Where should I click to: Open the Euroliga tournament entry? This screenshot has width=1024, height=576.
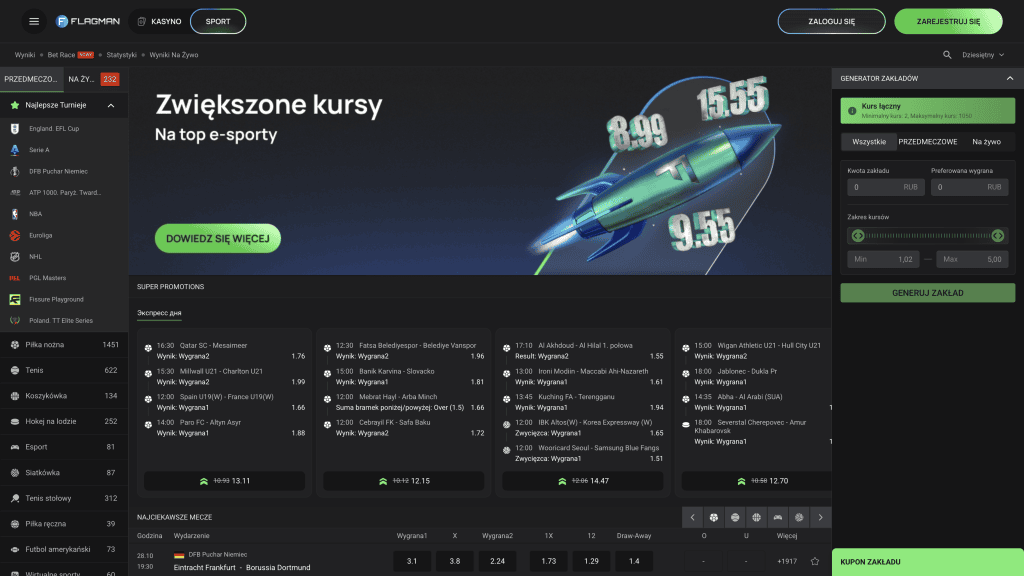pyautogui.click(x=41, y=235)
